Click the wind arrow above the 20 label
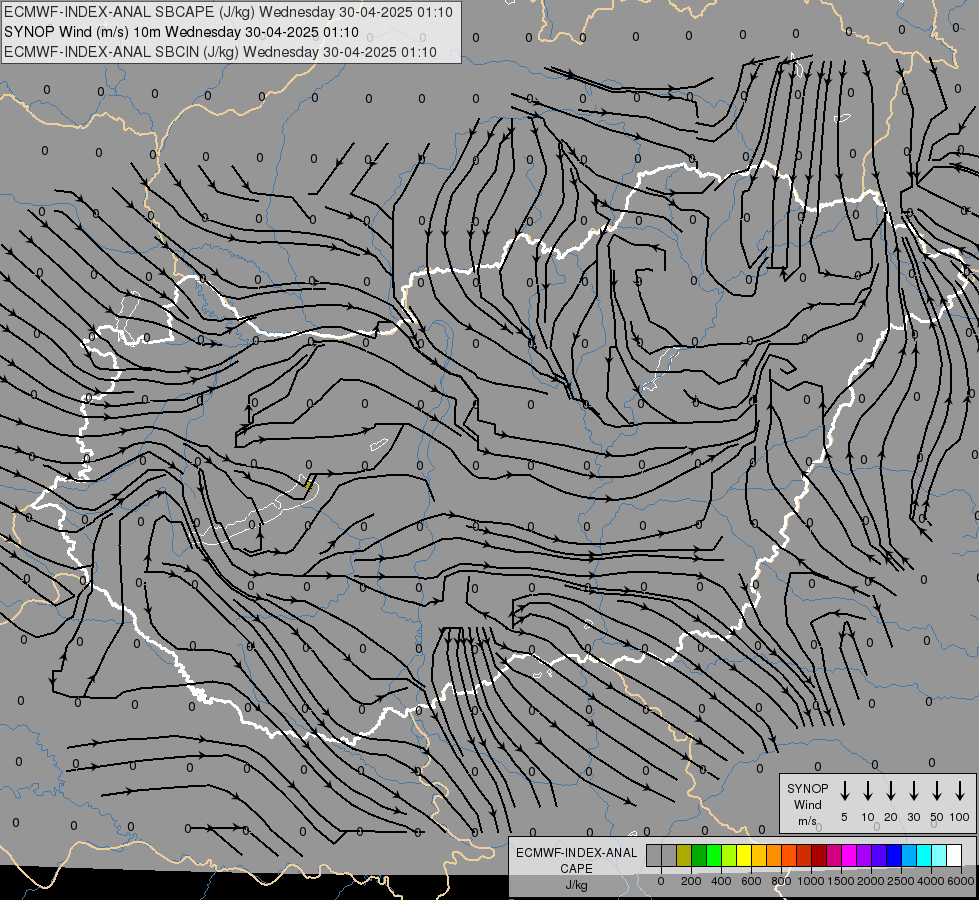979x900 pixels. point(891,791)
